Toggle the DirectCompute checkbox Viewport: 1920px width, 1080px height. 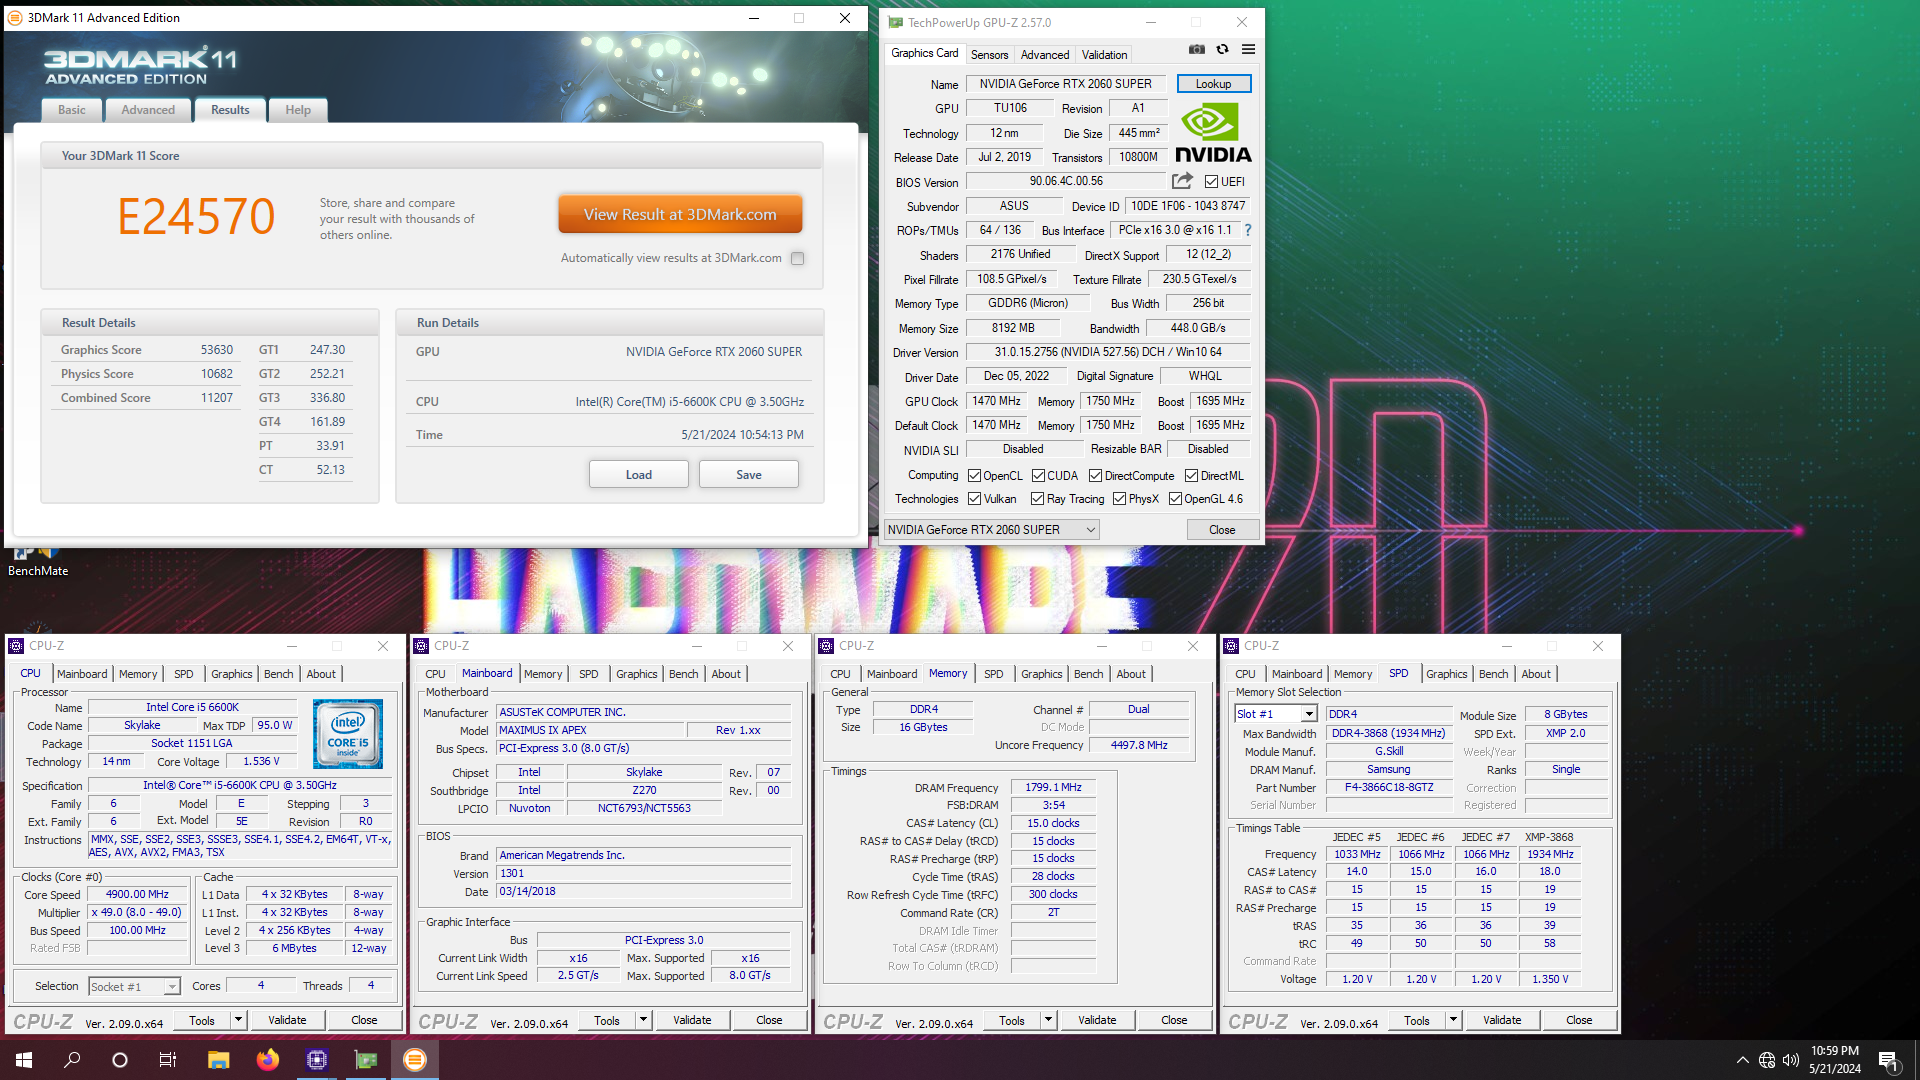coord(1095,476)
